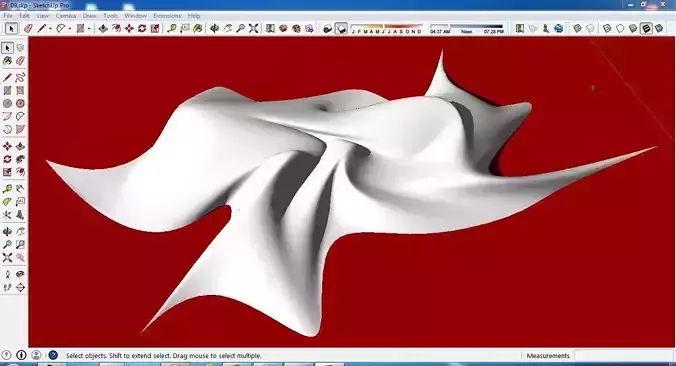Click the credits info status icon

(21, 355)
